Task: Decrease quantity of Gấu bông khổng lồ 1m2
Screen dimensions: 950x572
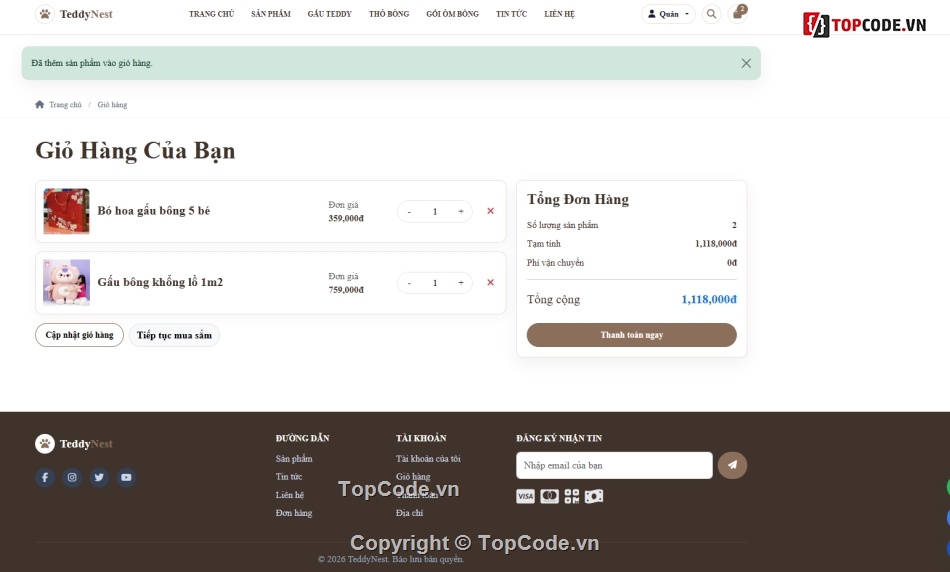Action: 410,283
